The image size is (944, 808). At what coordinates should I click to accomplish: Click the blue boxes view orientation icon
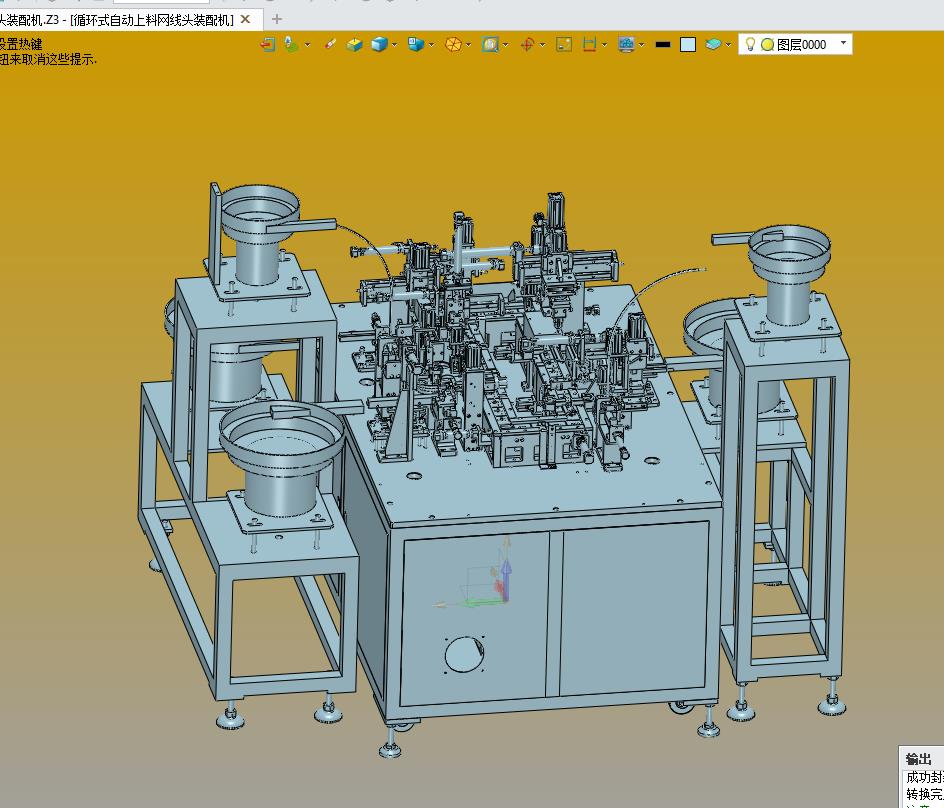point(415,45)
